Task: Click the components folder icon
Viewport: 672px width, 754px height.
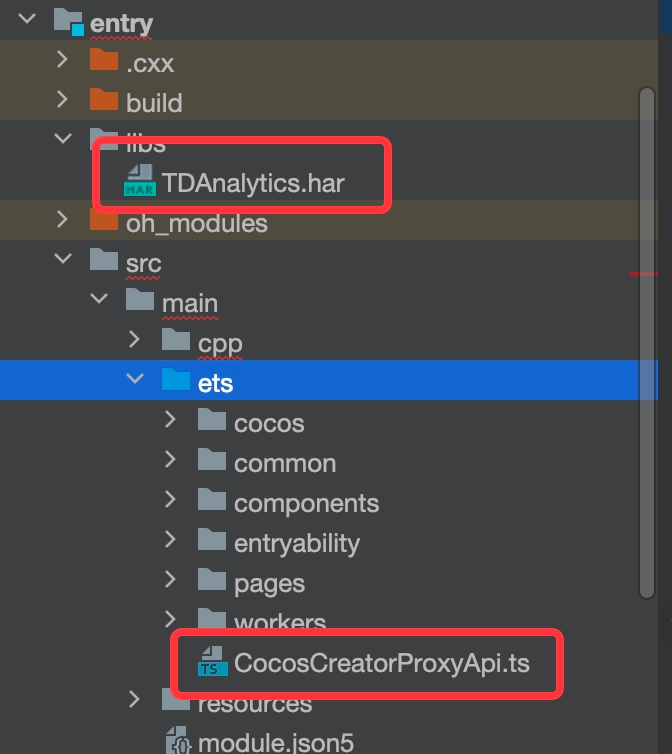Action: point(212,499)
